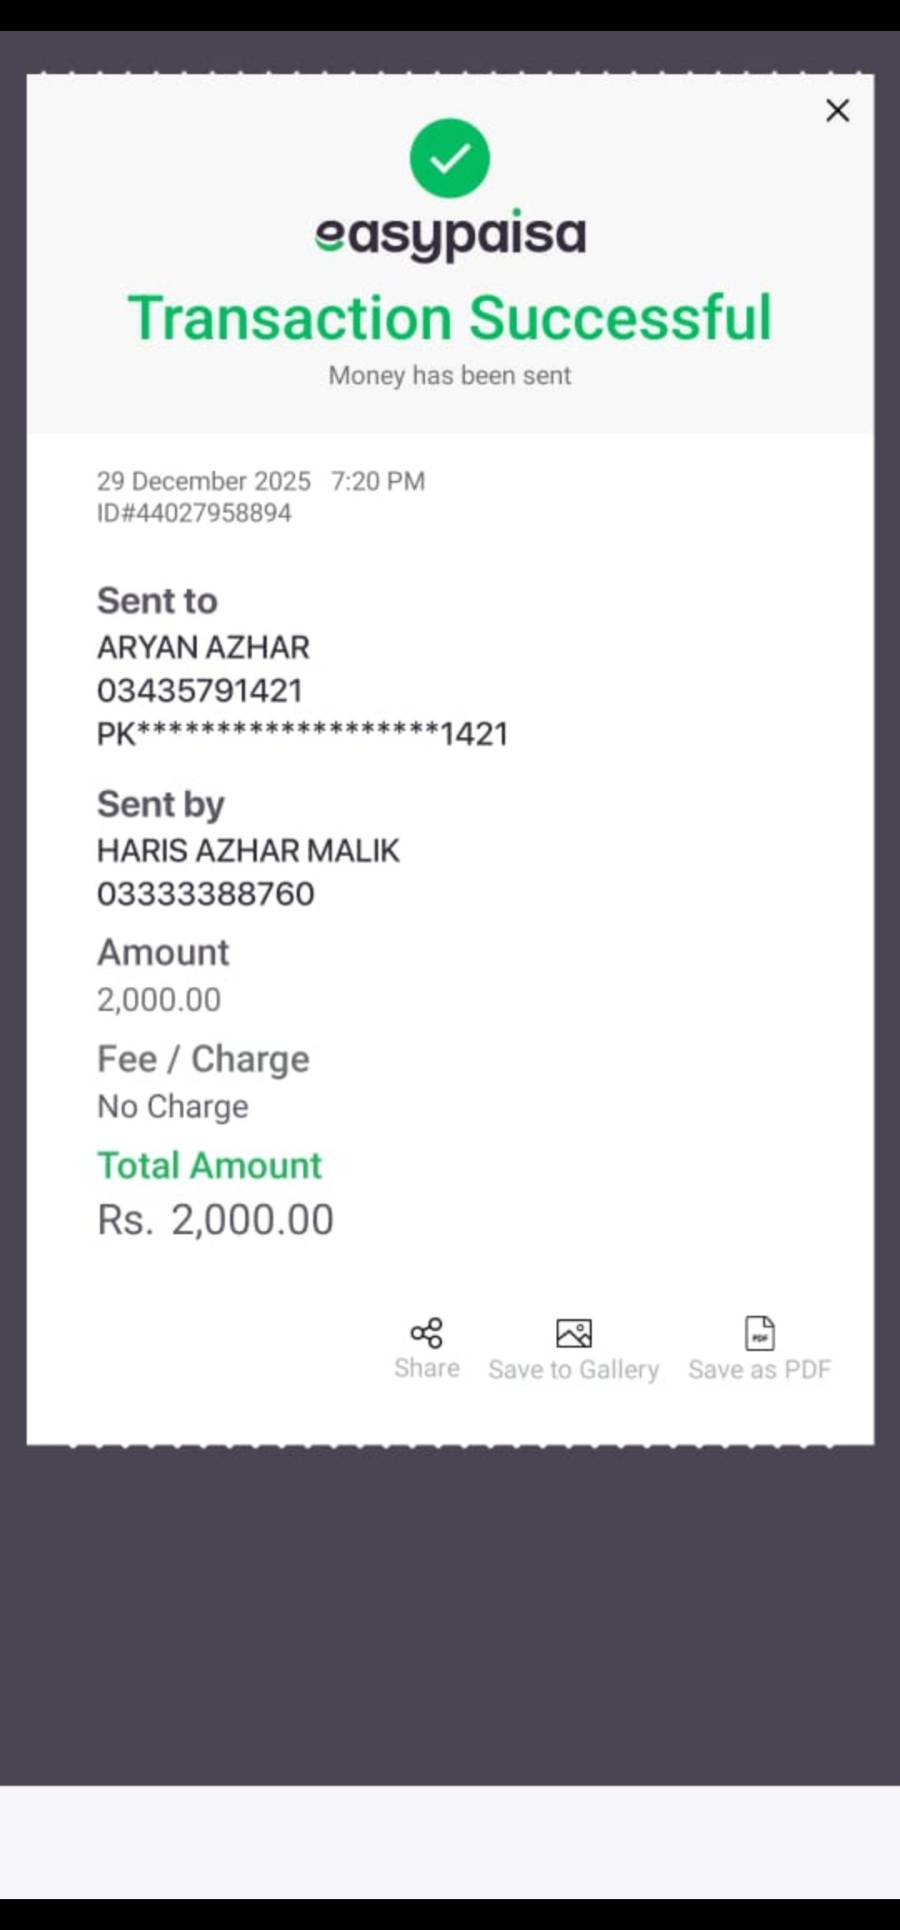This screenshot has height=1930, width=900.
Task: Tap the masked PK account number
Action: (302, 734)
